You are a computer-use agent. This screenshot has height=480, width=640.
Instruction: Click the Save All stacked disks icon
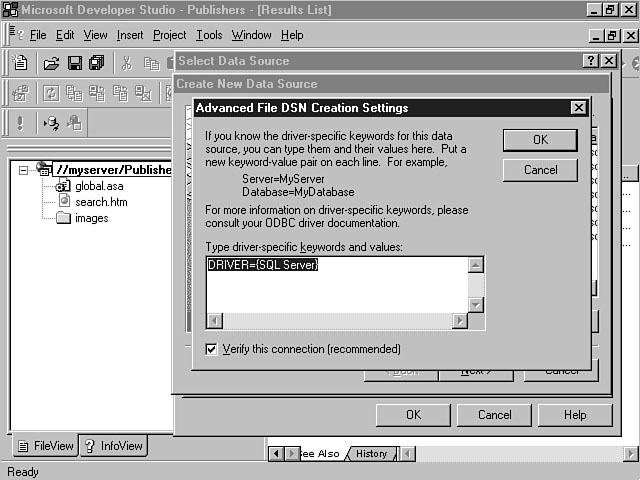click(96, 63)
